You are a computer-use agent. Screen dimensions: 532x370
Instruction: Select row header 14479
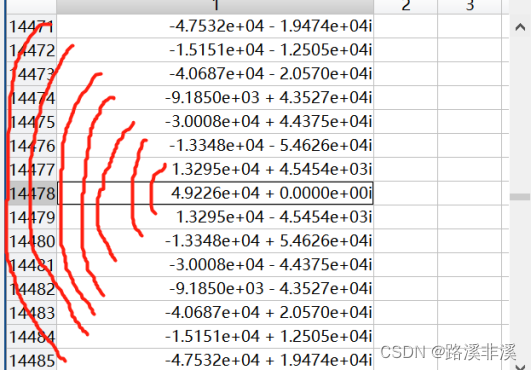coord(32,217)
